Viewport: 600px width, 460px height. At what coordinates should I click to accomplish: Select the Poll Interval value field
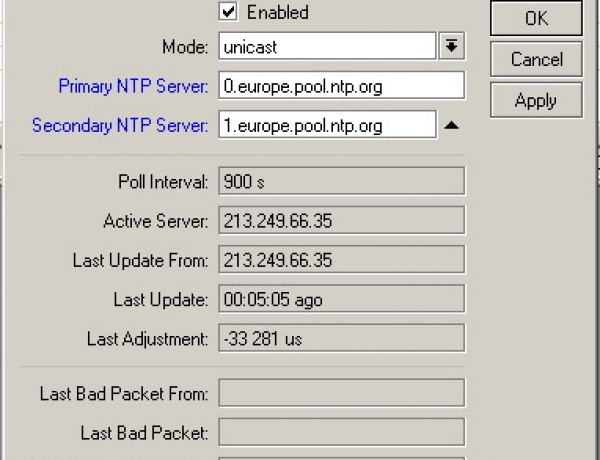pos(341,181)
